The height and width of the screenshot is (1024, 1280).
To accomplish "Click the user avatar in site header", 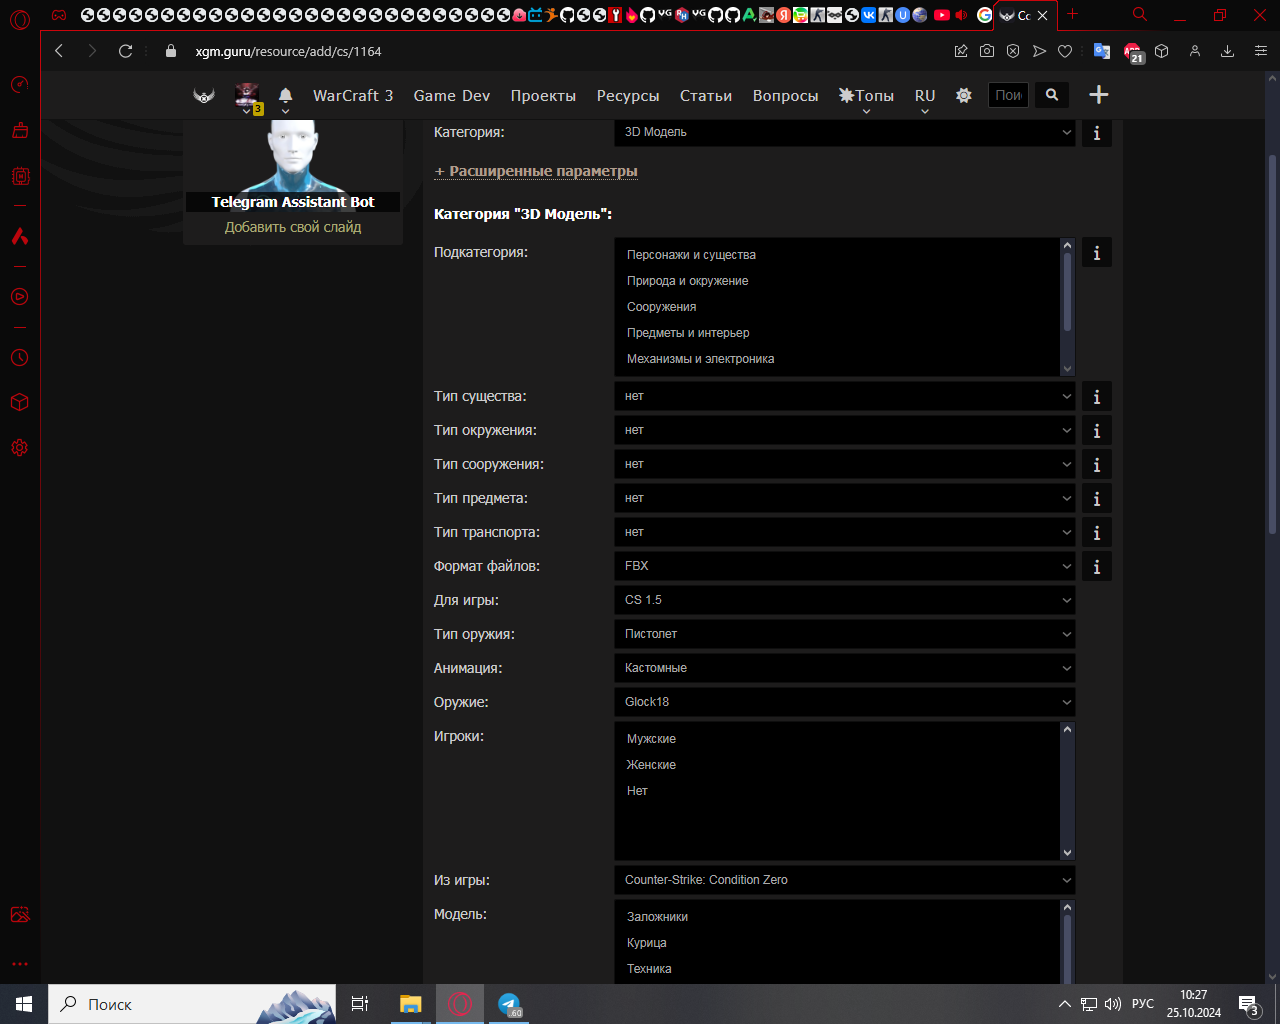I will pos(247,95).
